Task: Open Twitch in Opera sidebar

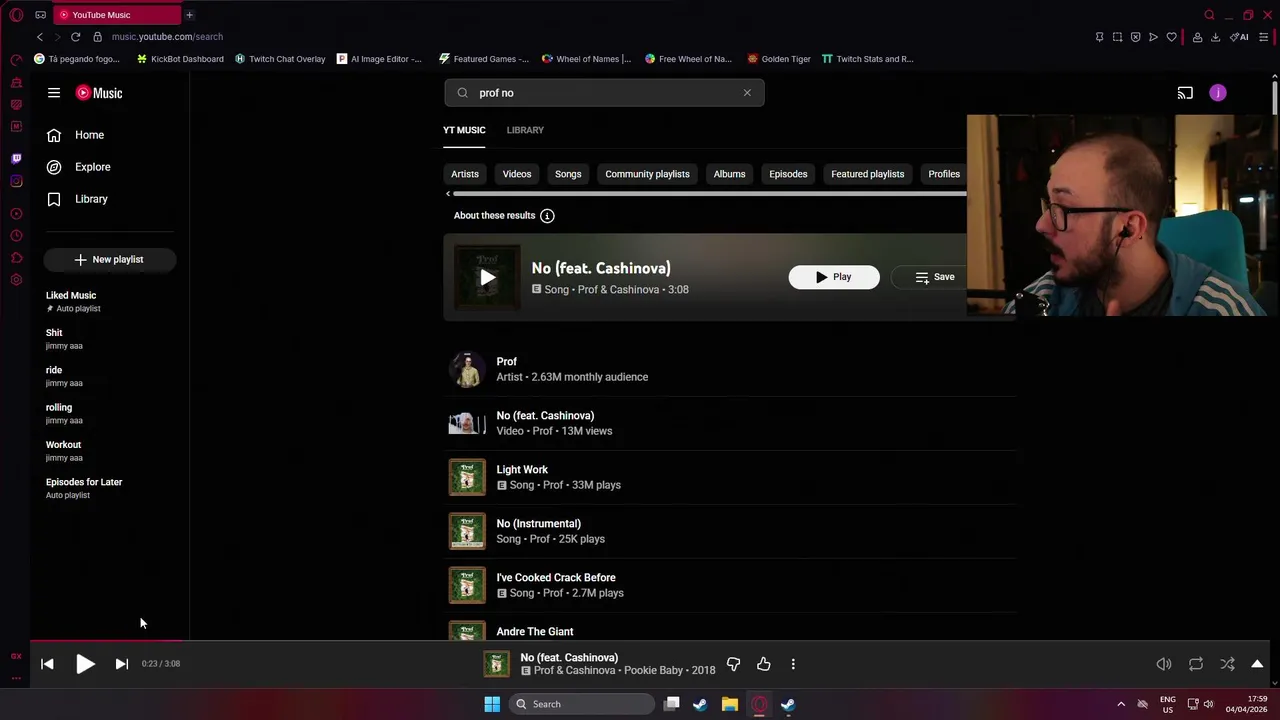Action: coord(16,159)
